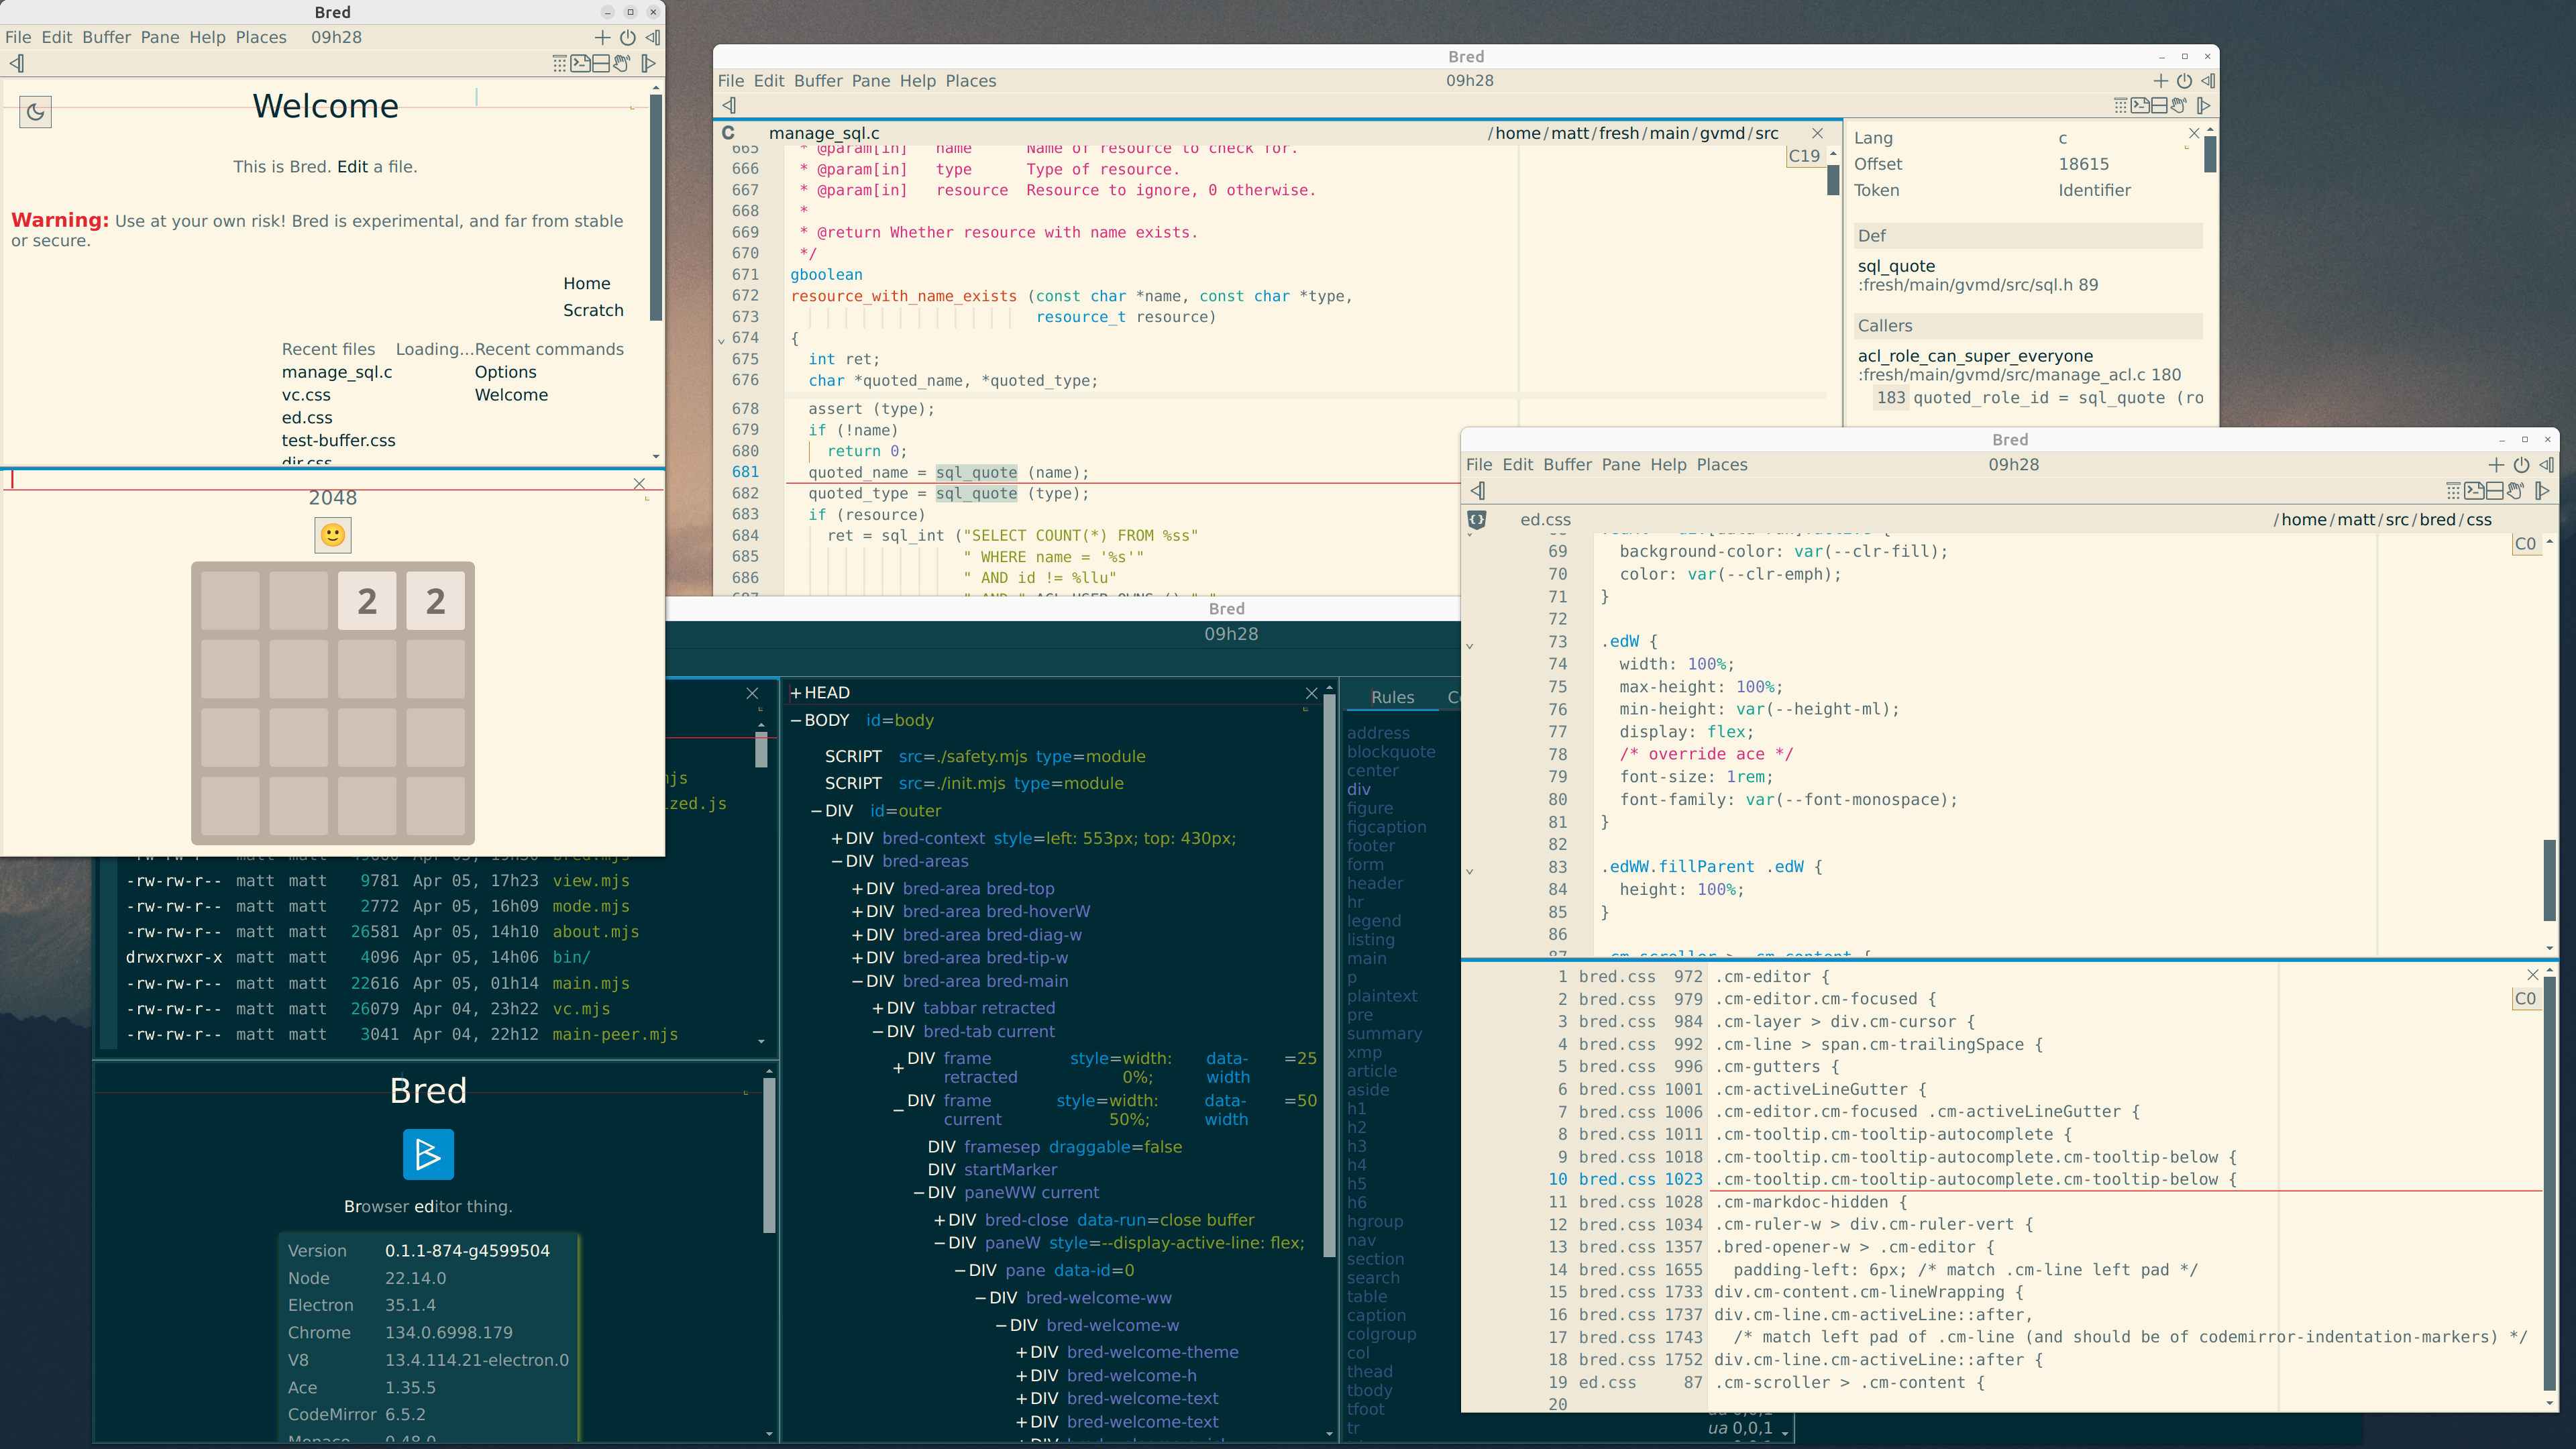Image resolution: width=2576 pixels, height=1449 pixels.
Task: Fold the .edW rule at line 73
Action: pos(1470,645)
